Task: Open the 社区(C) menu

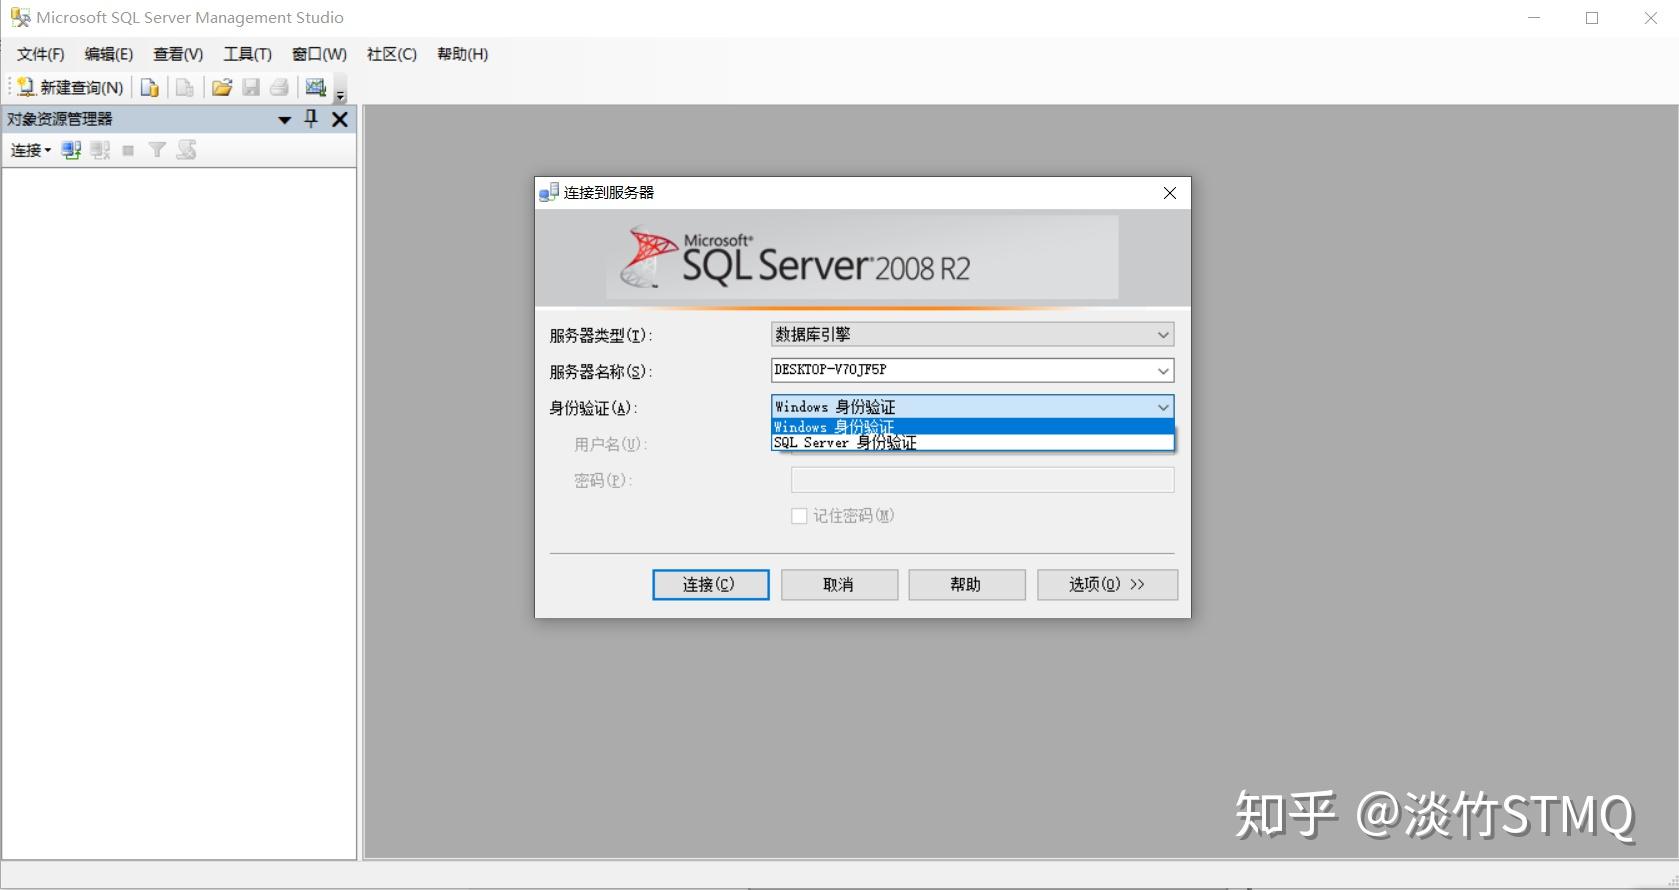Action: click(x=392, y=54)
